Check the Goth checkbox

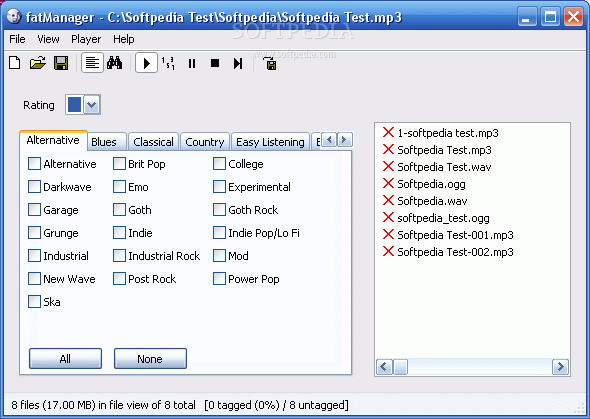(x=119, y=210)
